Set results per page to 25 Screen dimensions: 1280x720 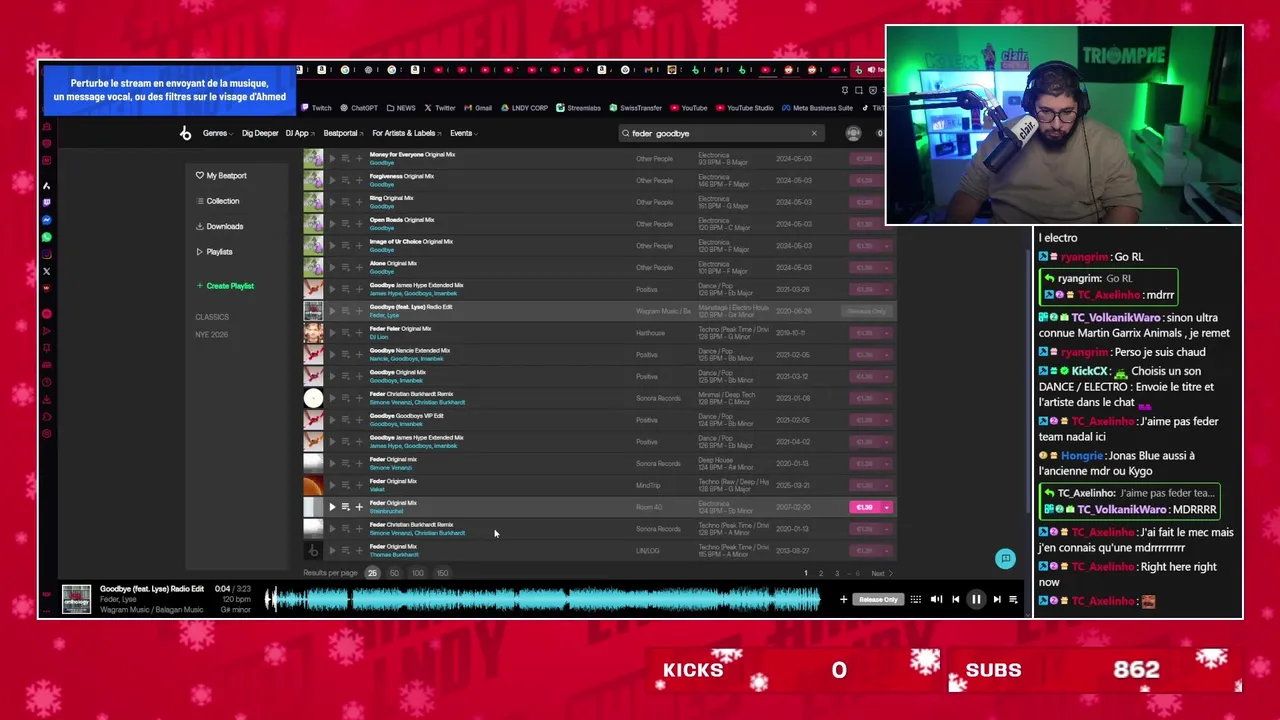(x=372, y=573)
